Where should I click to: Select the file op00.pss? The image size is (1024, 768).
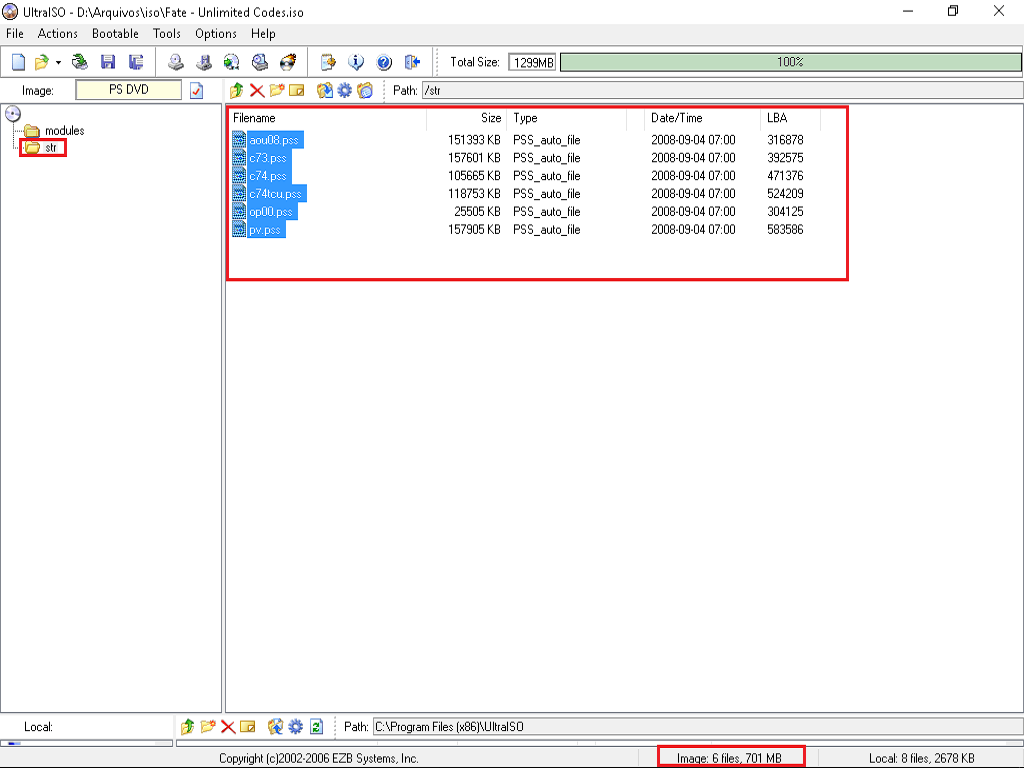point(271,212)
